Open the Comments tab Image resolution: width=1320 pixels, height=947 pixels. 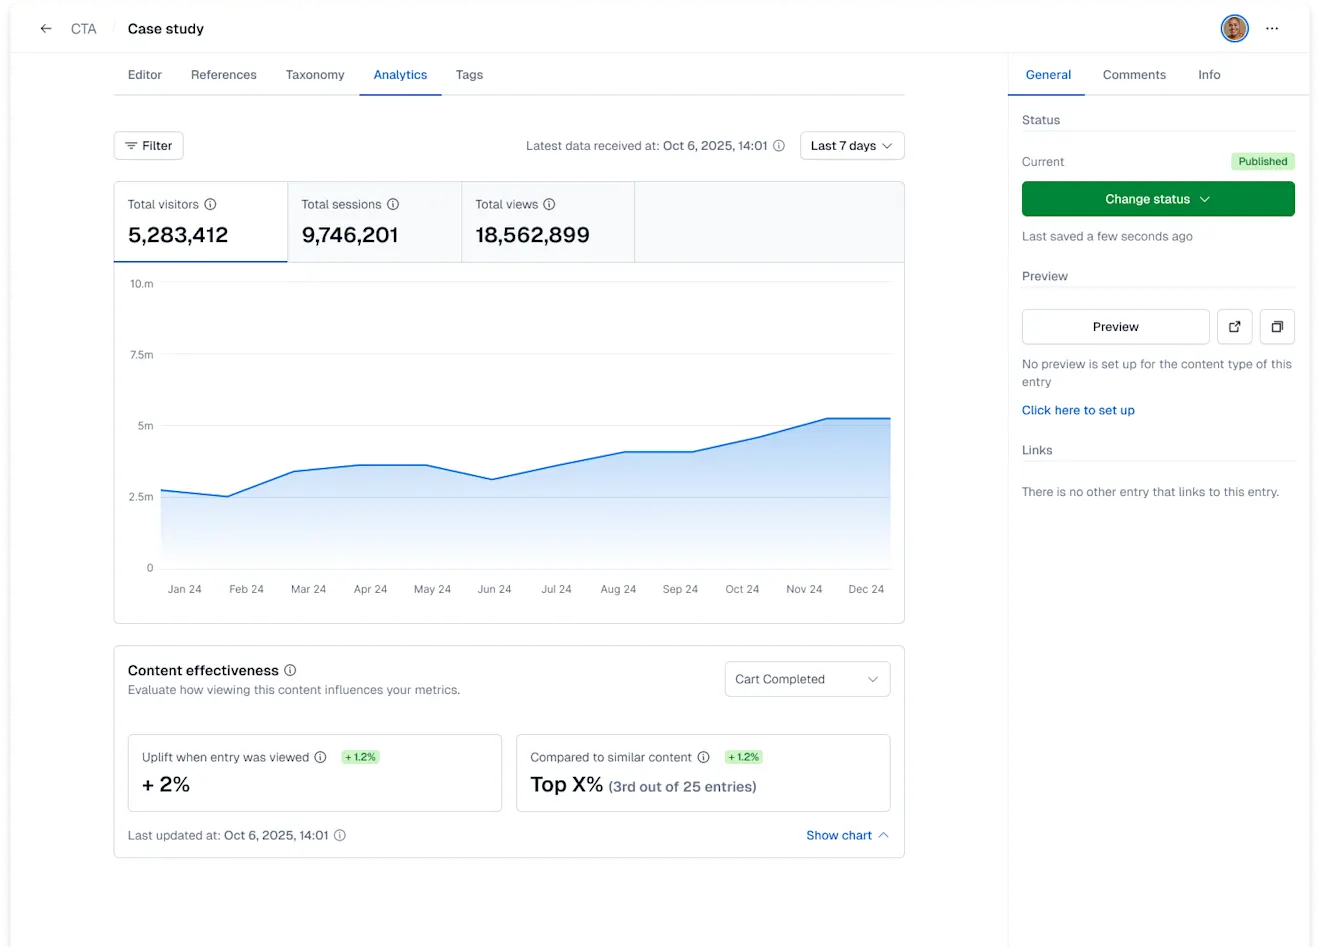1134,74
